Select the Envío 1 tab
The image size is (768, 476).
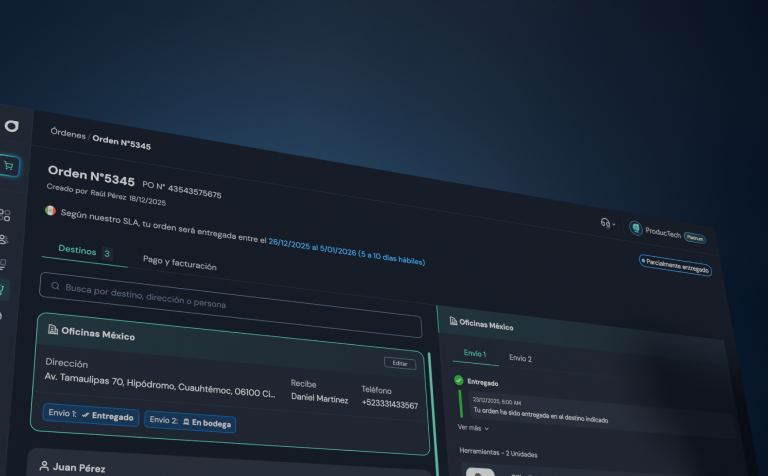click(475, 353)
